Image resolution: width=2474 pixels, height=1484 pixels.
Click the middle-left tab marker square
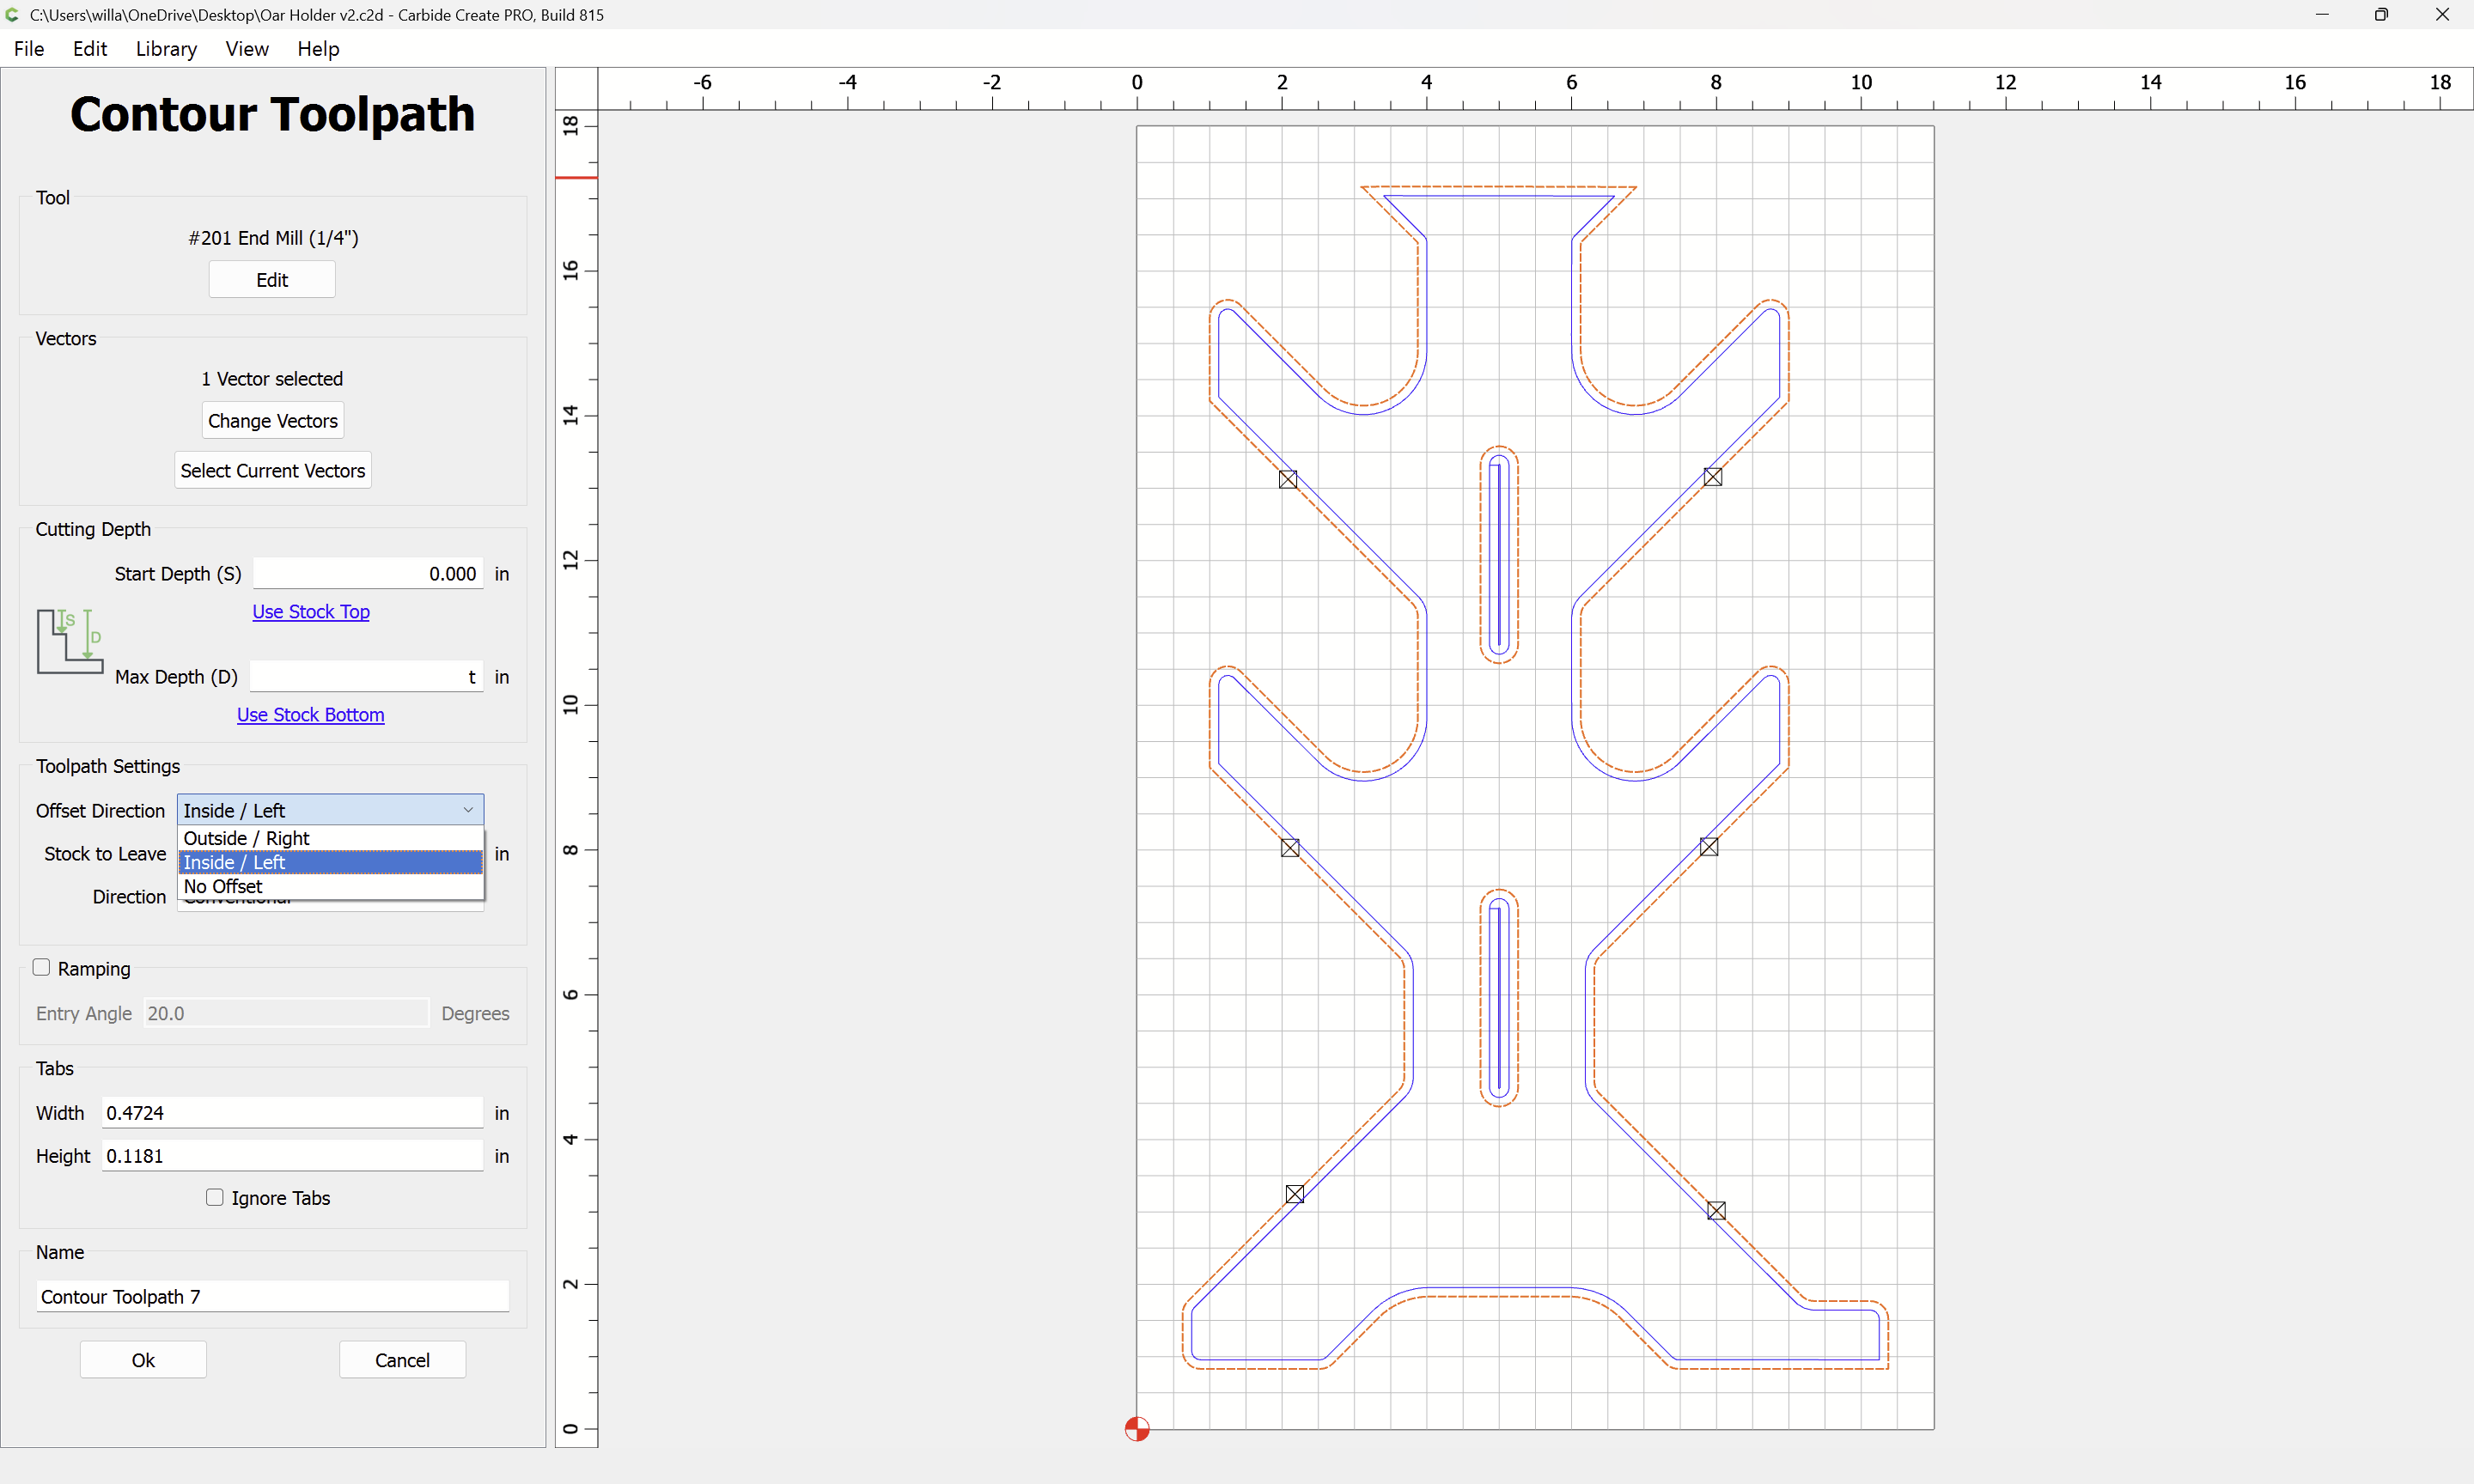coord(1290,848)
